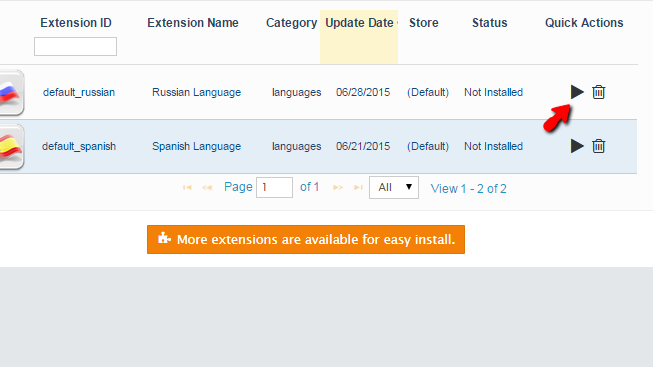Click Not Installed status in Russian row
Viewport: 653px width, 367px height.
[493, 92]
